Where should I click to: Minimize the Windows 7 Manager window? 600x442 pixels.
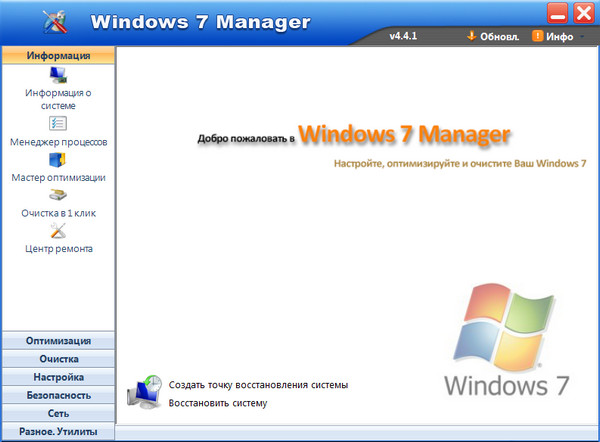[557, 13]
